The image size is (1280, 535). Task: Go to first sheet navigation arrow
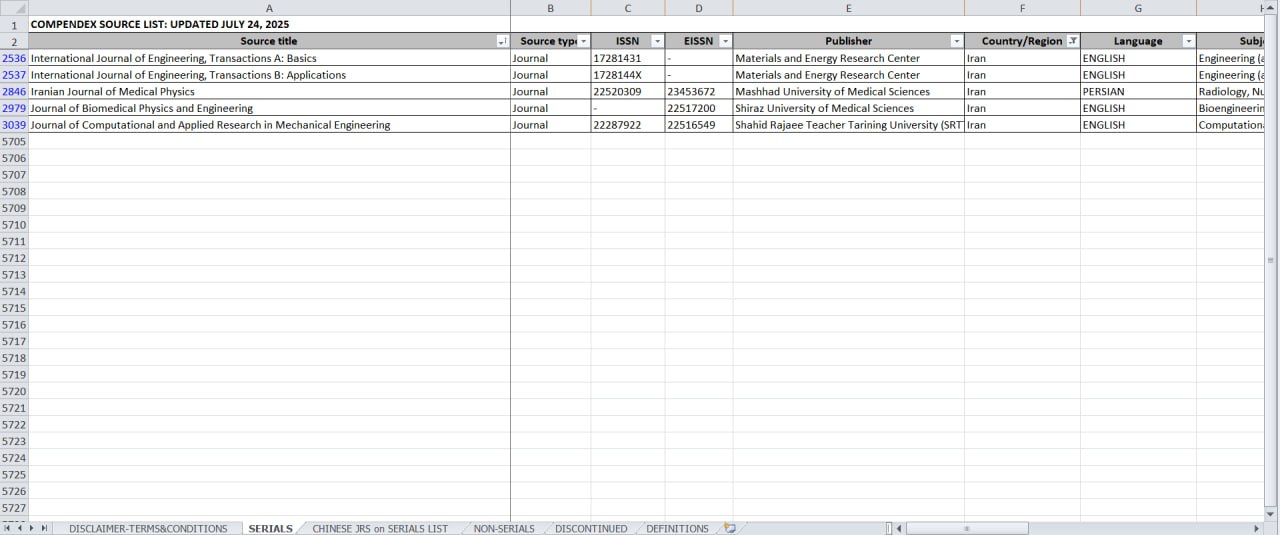(7, 528)
